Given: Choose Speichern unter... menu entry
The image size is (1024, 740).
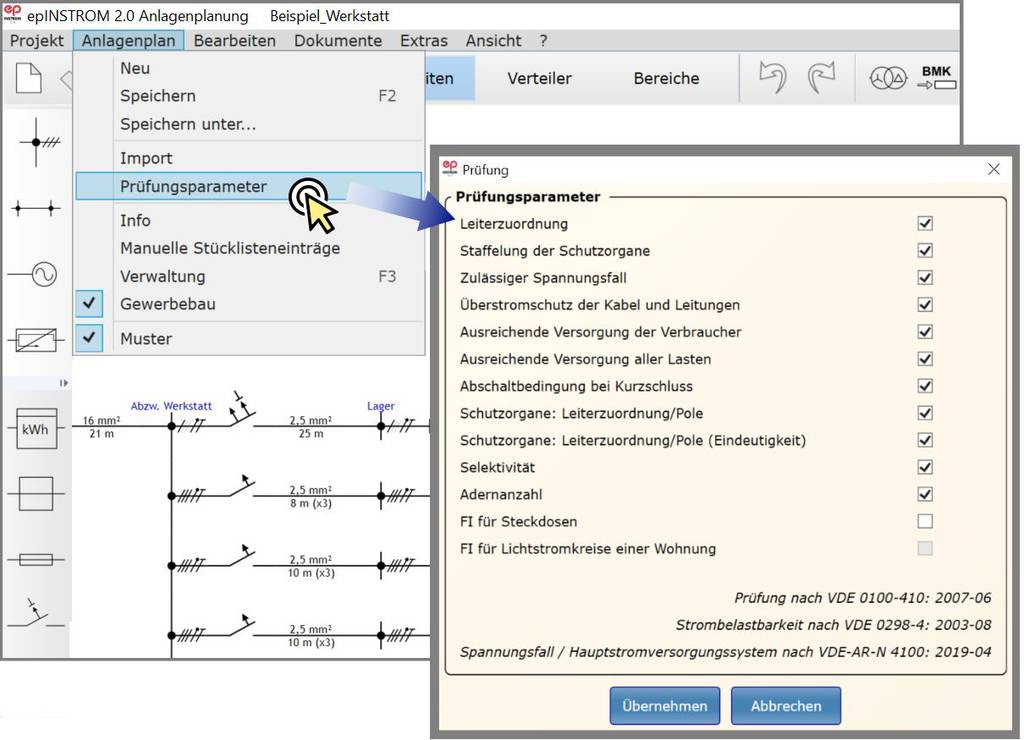Looking at the screenshot, I should click(249, 124).
